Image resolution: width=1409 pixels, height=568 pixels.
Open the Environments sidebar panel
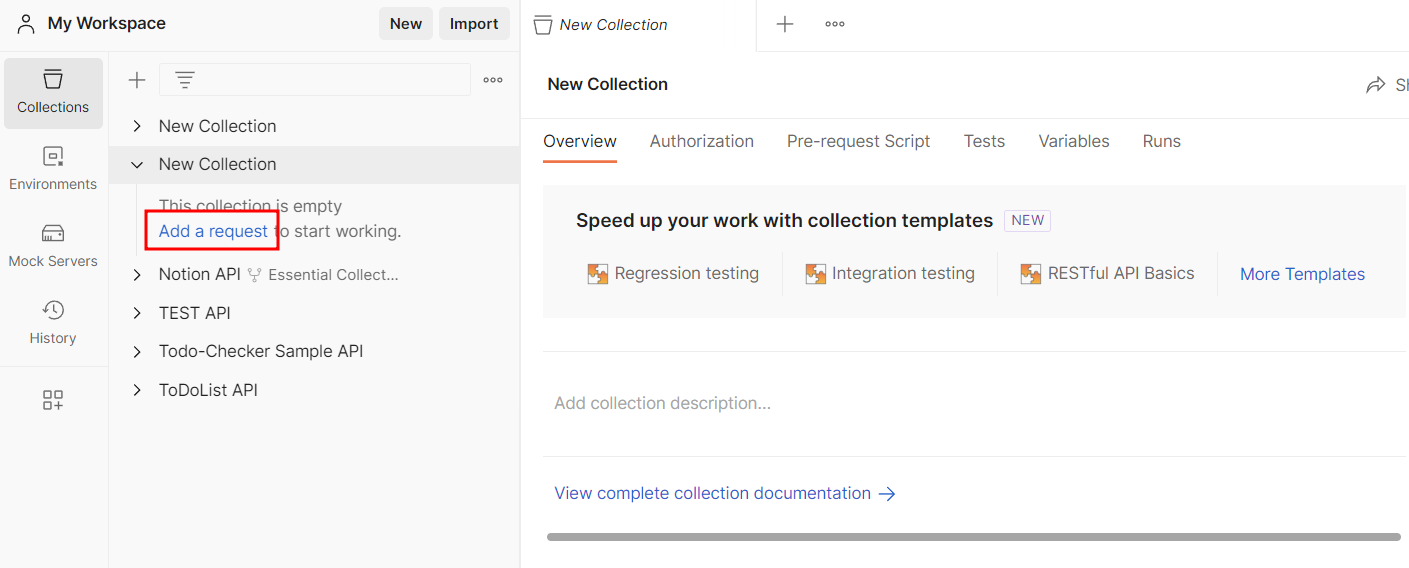point(53,169)
